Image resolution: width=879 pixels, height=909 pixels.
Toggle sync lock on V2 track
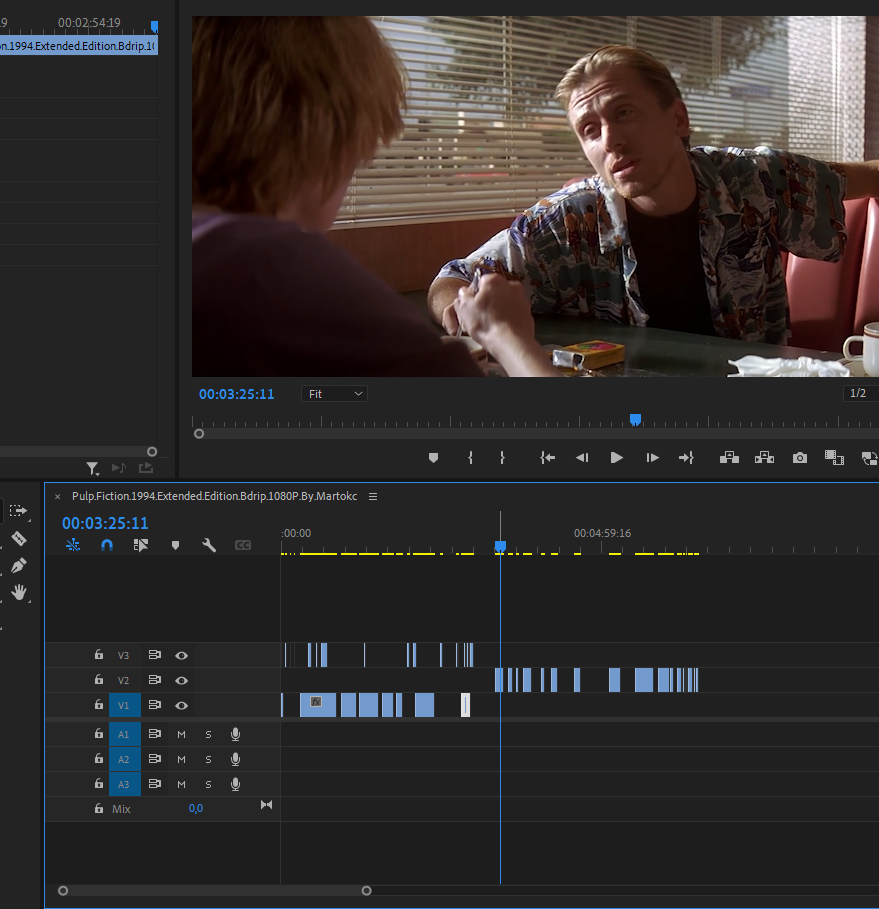pyautogui.click(x=154, y=679)
